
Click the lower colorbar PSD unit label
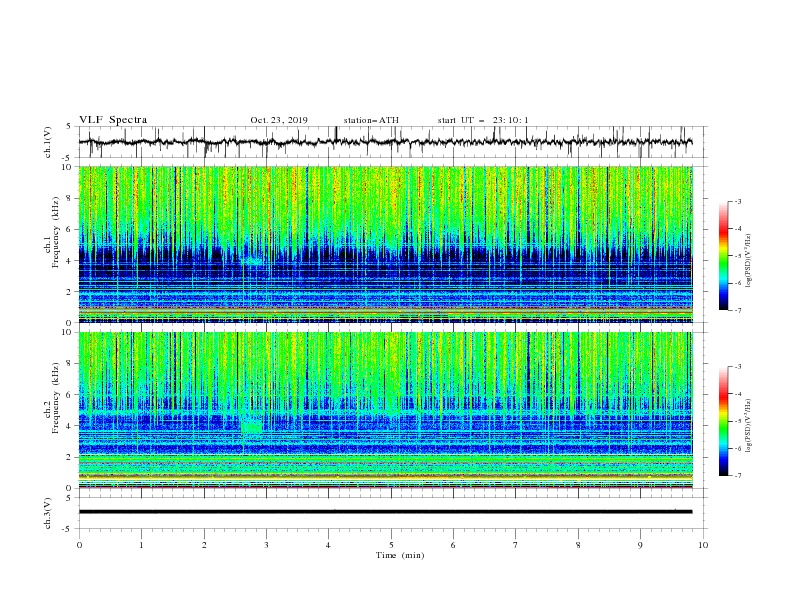tap(748, 426)
